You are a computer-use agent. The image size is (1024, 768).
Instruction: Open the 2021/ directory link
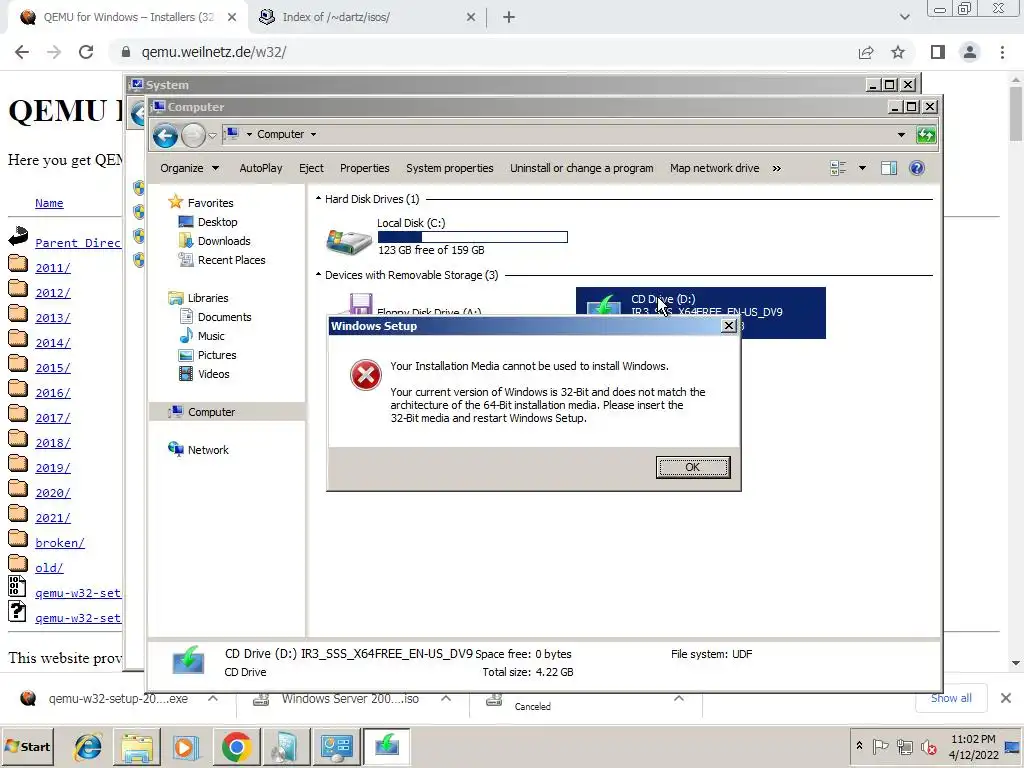click(53, 518)
